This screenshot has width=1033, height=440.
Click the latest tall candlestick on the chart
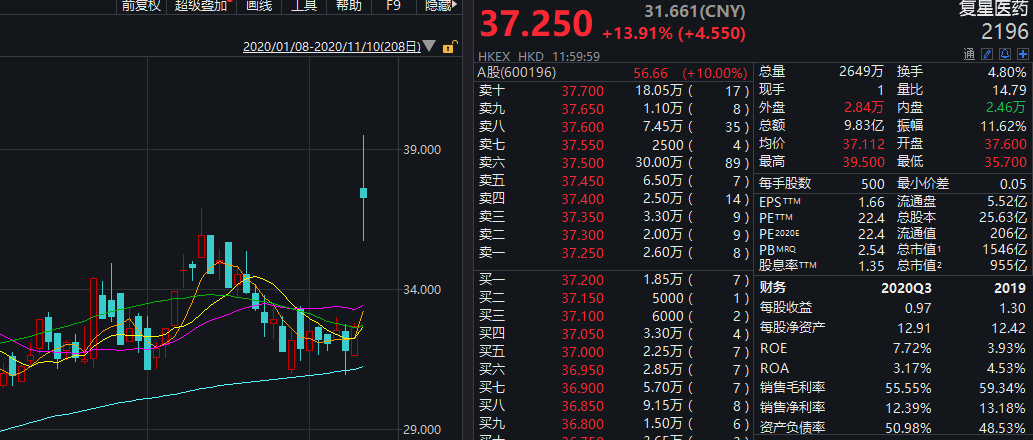363,188
